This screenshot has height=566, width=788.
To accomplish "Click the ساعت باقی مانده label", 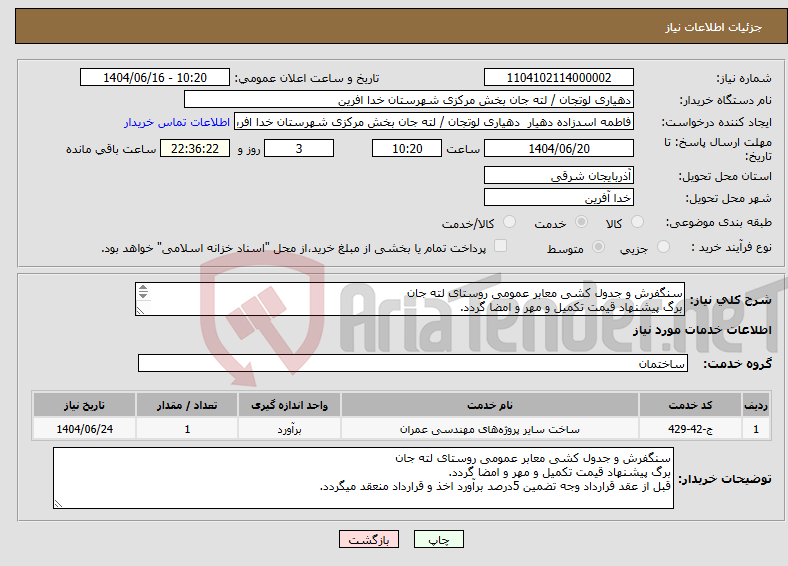I will pyautogui.click(x=111, y=149).
